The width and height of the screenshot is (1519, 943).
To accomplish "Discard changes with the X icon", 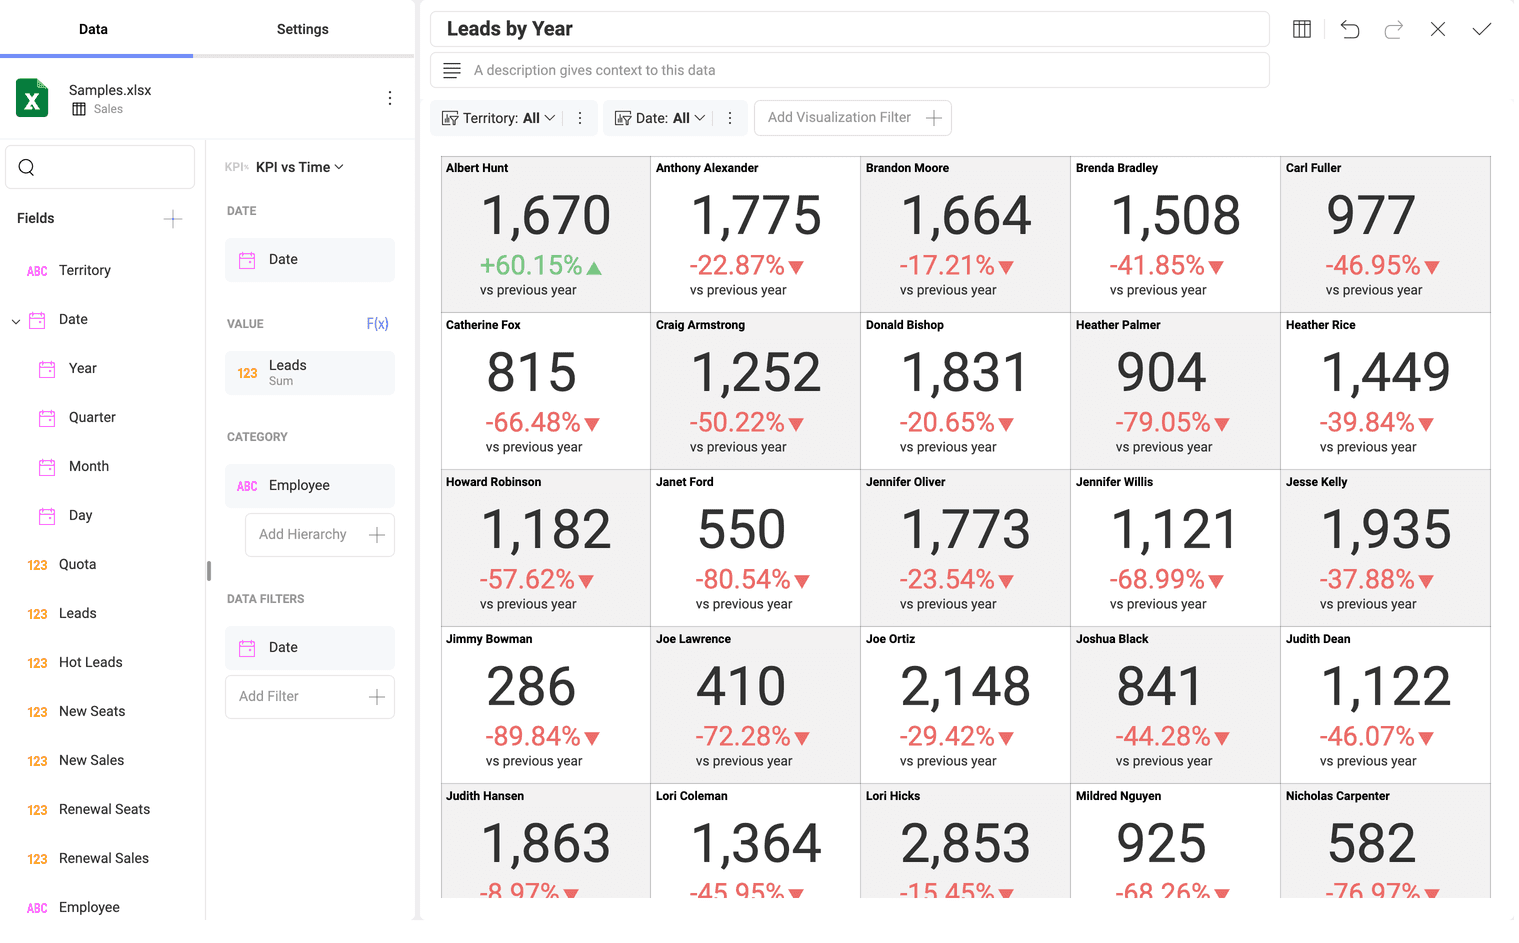I will [x=1438, y=29].
